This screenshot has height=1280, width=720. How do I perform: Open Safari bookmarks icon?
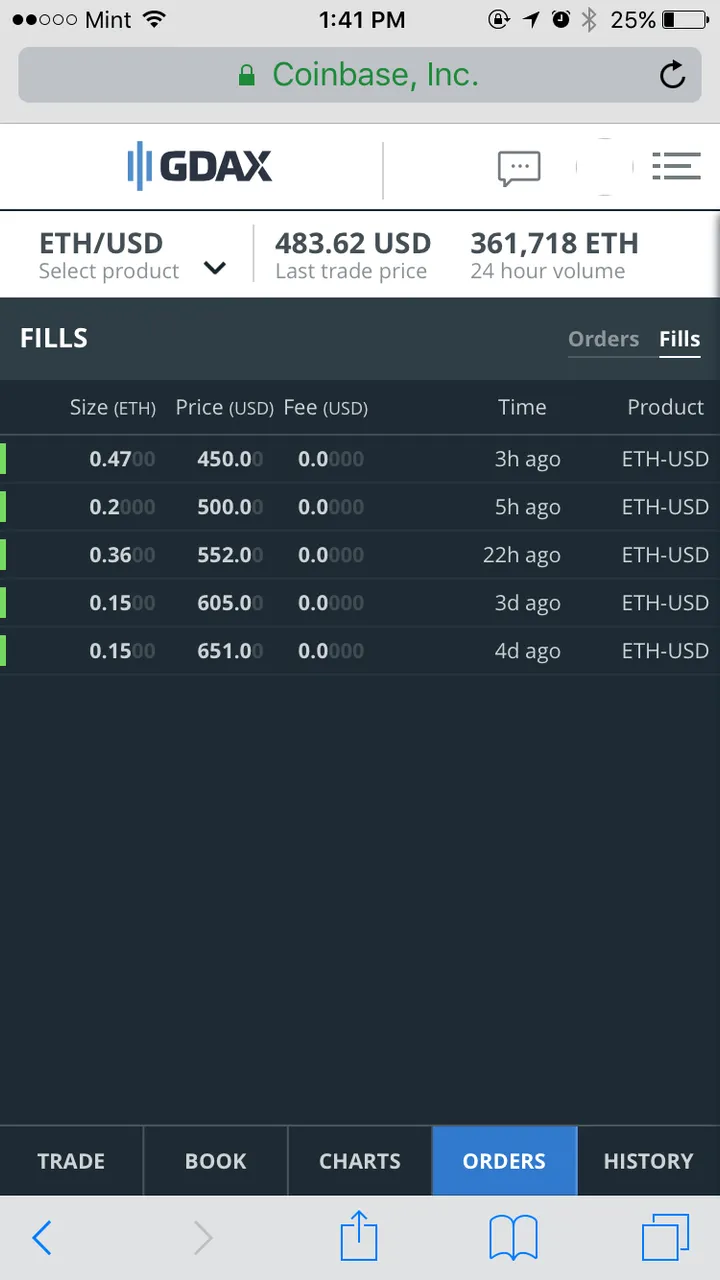514,1238
